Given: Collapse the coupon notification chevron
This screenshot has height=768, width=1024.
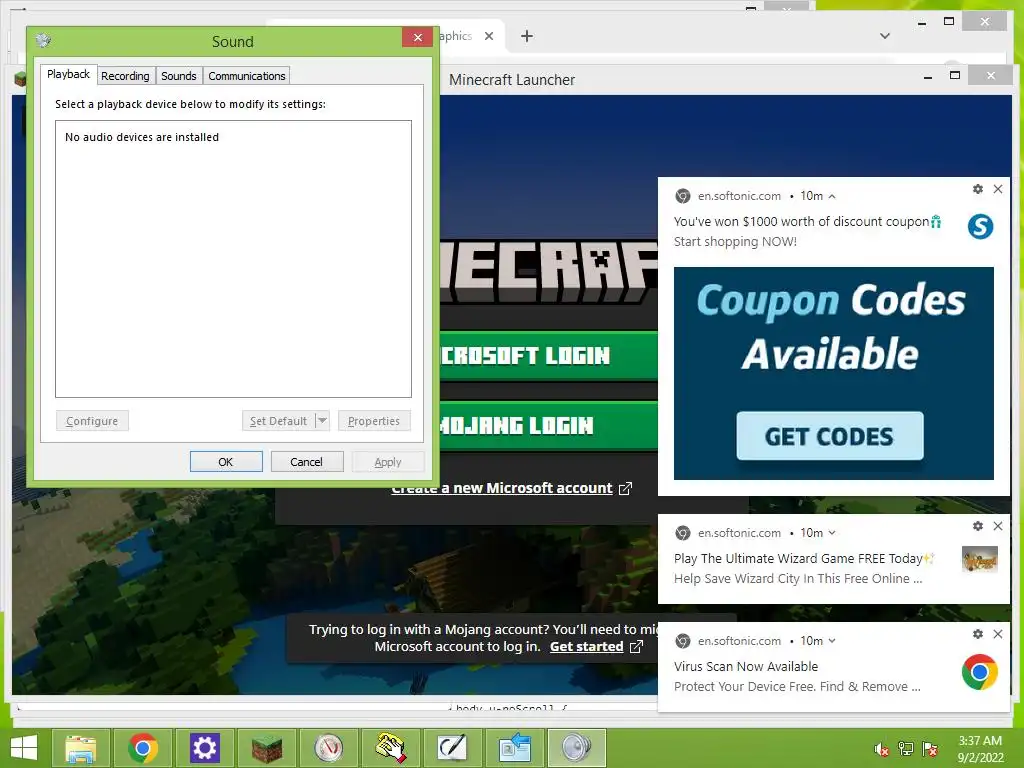Looking at the screenshot, I should (x=832, y=196).
